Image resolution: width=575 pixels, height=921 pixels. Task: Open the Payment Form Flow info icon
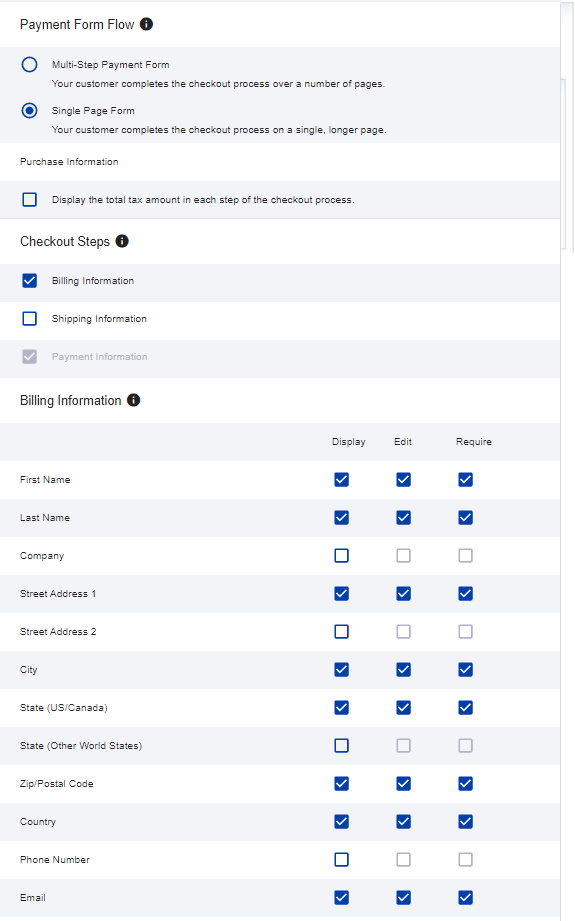tap(146, 24)
